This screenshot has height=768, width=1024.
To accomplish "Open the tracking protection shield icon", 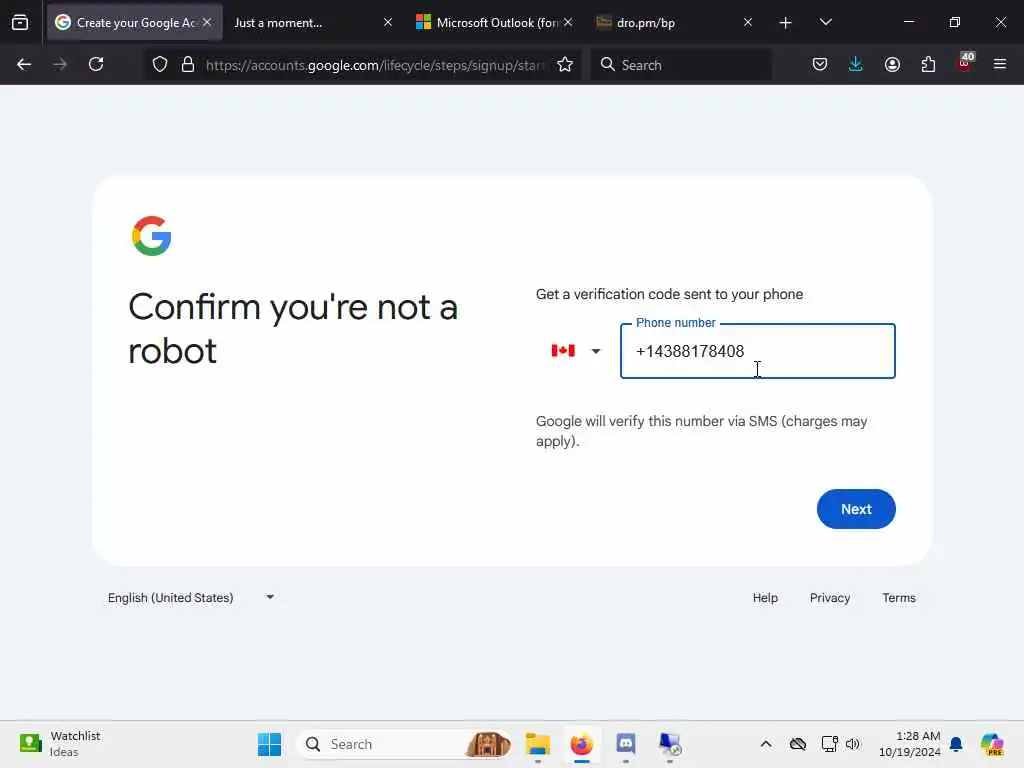I will pyautogui.click(x=160, y=64).
